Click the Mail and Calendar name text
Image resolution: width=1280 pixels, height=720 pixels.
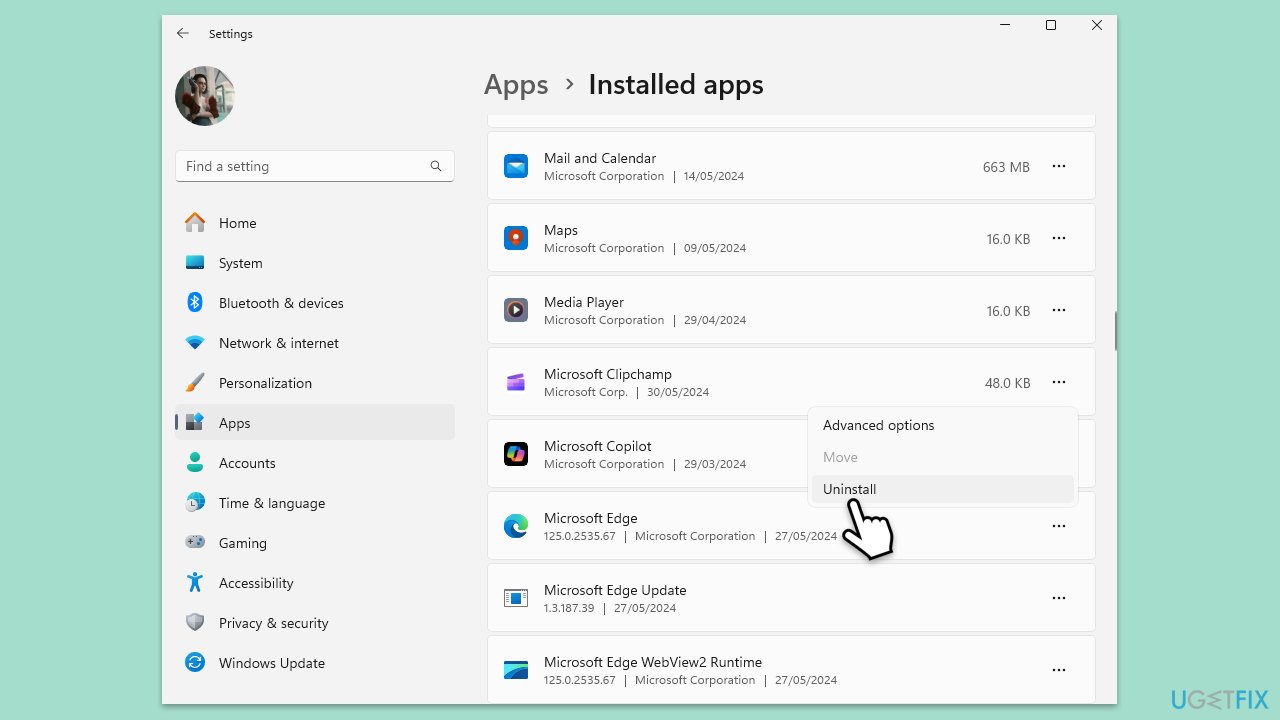pyautogui.click(x=600, y=158)
